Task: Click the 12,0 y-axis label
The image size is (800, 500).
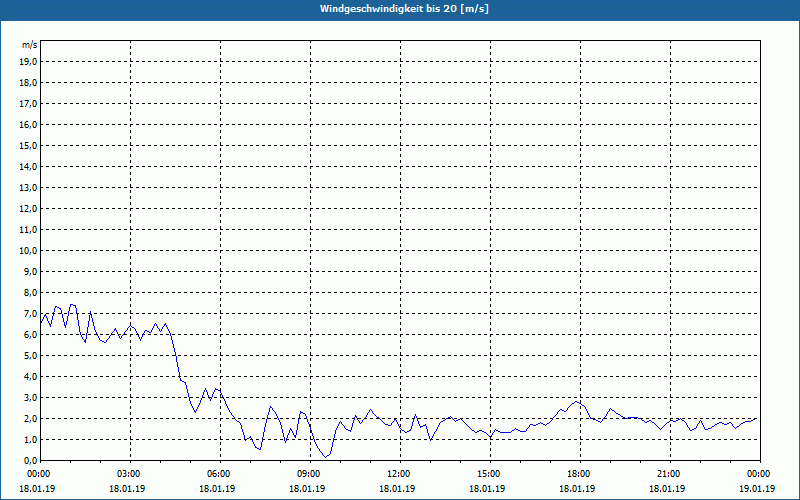Action: tap(28, 209)
